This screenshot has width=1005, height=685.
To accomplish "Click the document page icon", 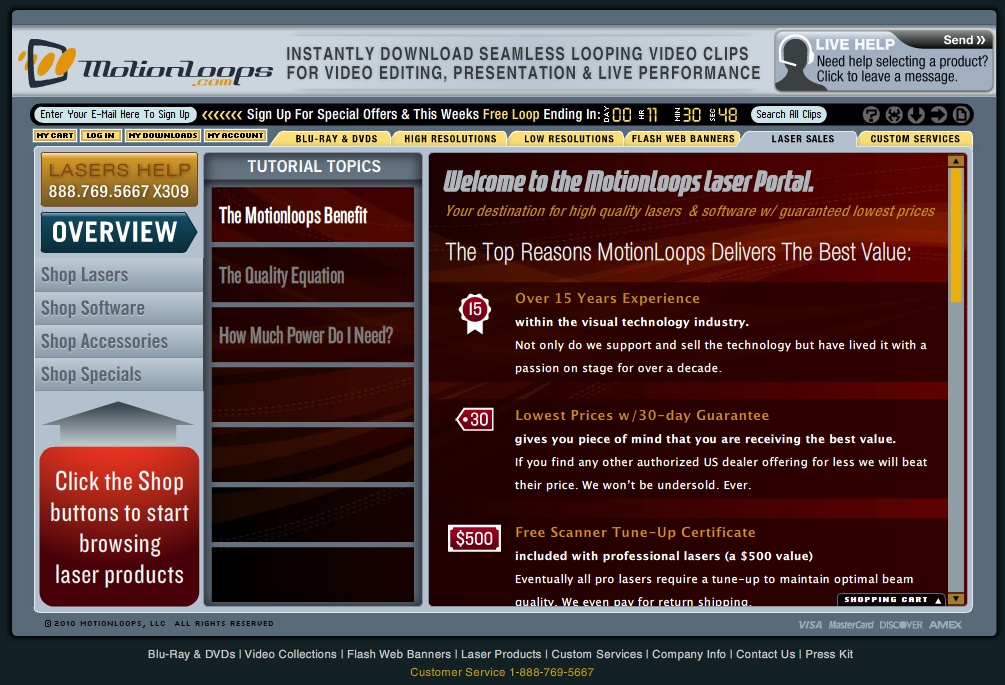I will pos(961,115).
